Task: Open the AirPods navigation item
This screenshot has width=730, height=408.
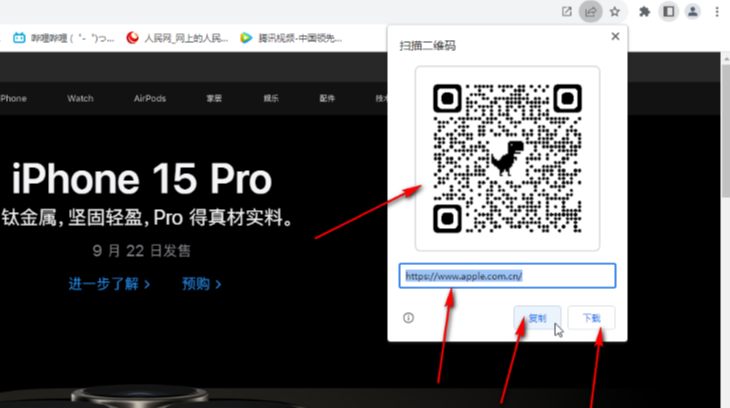Action: pyautogui.click(x=149, y=98)
